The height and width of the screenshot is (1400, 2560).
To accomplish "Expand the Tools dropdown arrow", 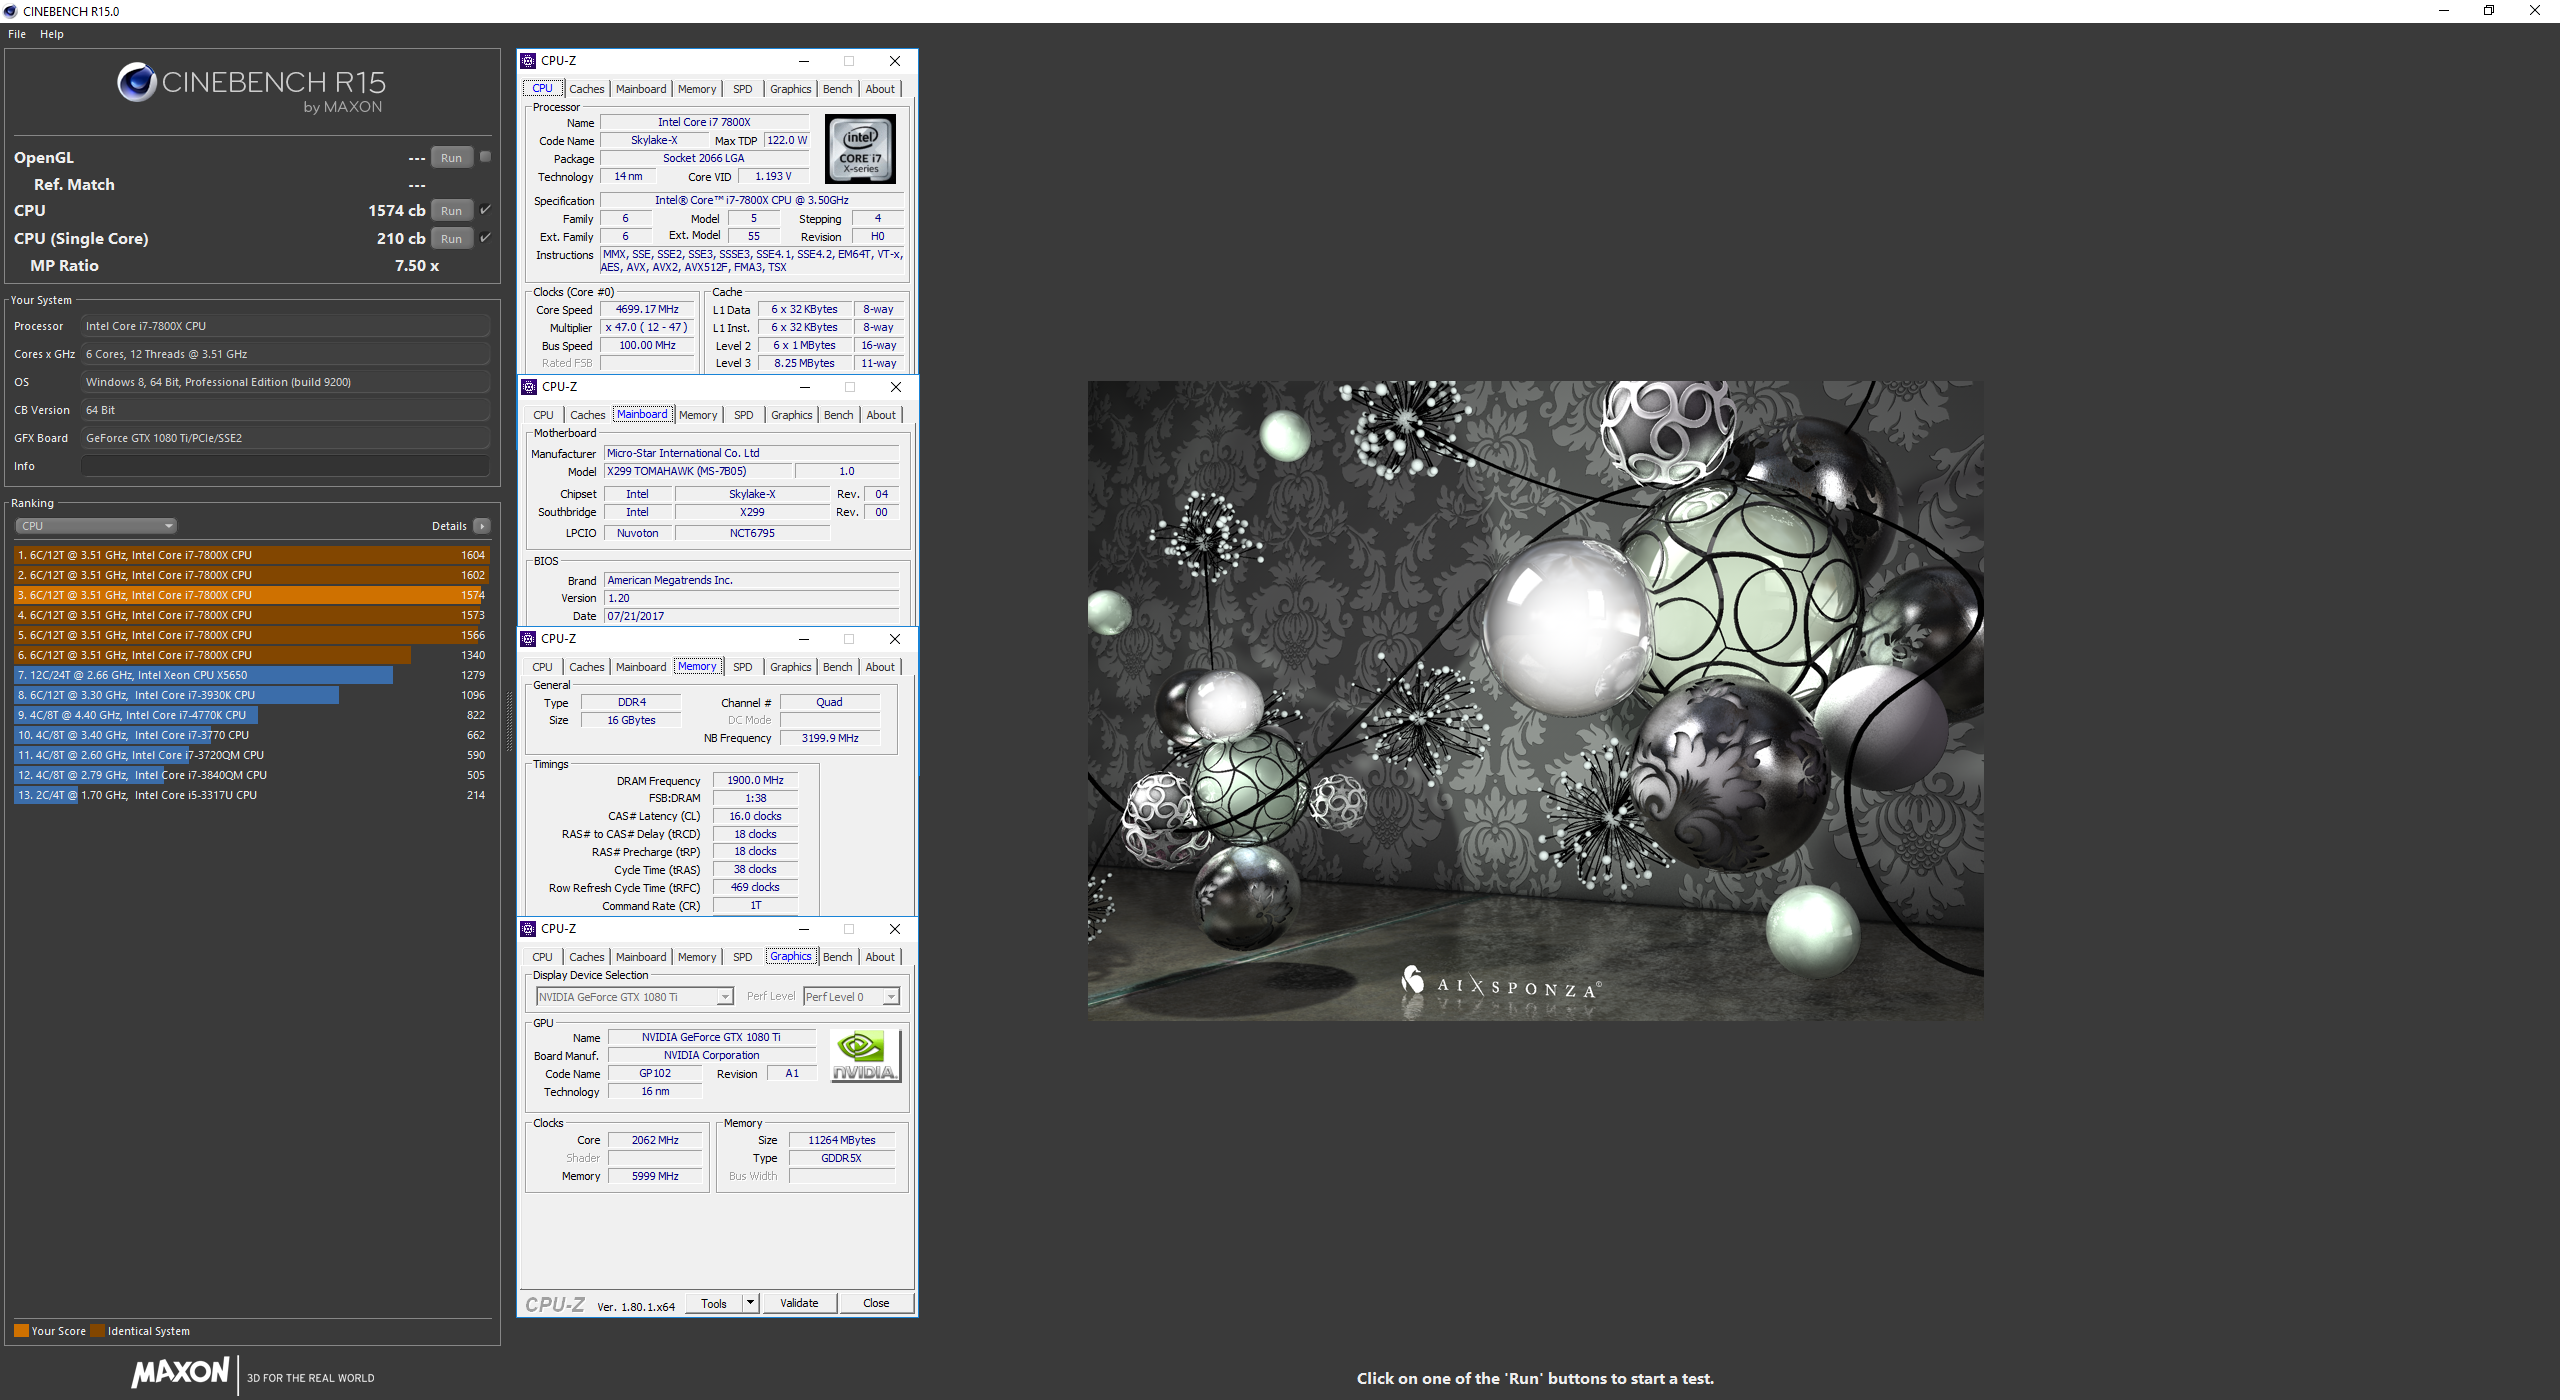I will pos(751,1303).
